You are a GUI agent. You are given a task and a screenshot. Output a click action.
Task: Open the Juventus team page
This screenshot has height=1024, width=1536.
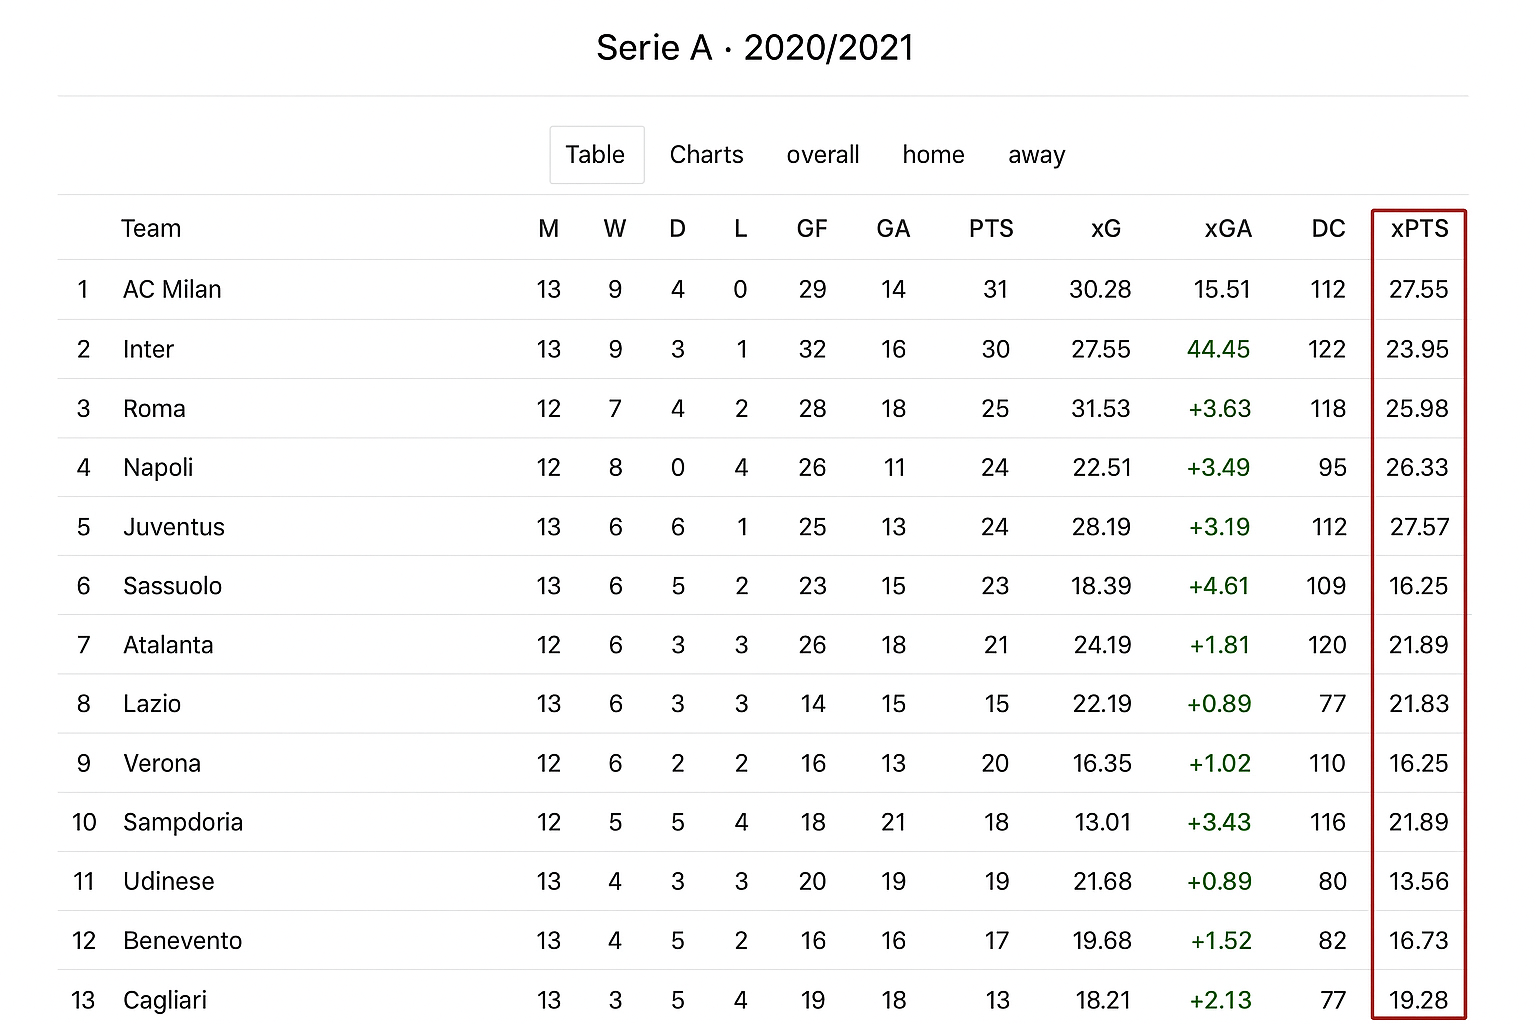173,527
